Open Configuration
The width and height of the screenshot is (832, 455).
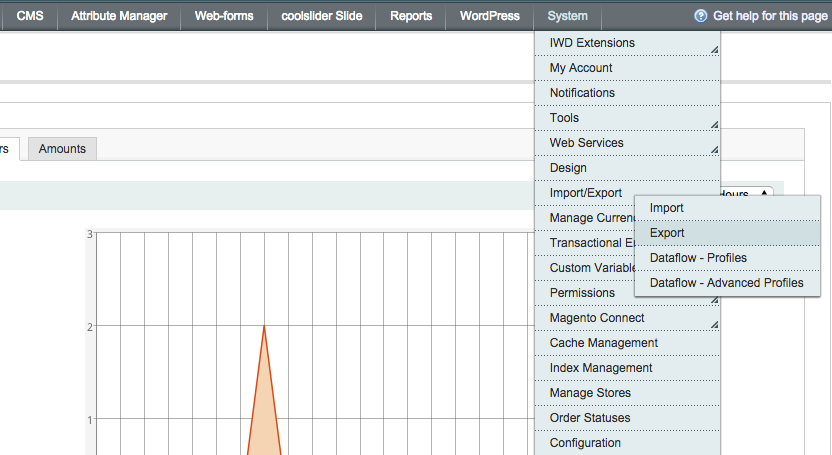click(627, 443)
